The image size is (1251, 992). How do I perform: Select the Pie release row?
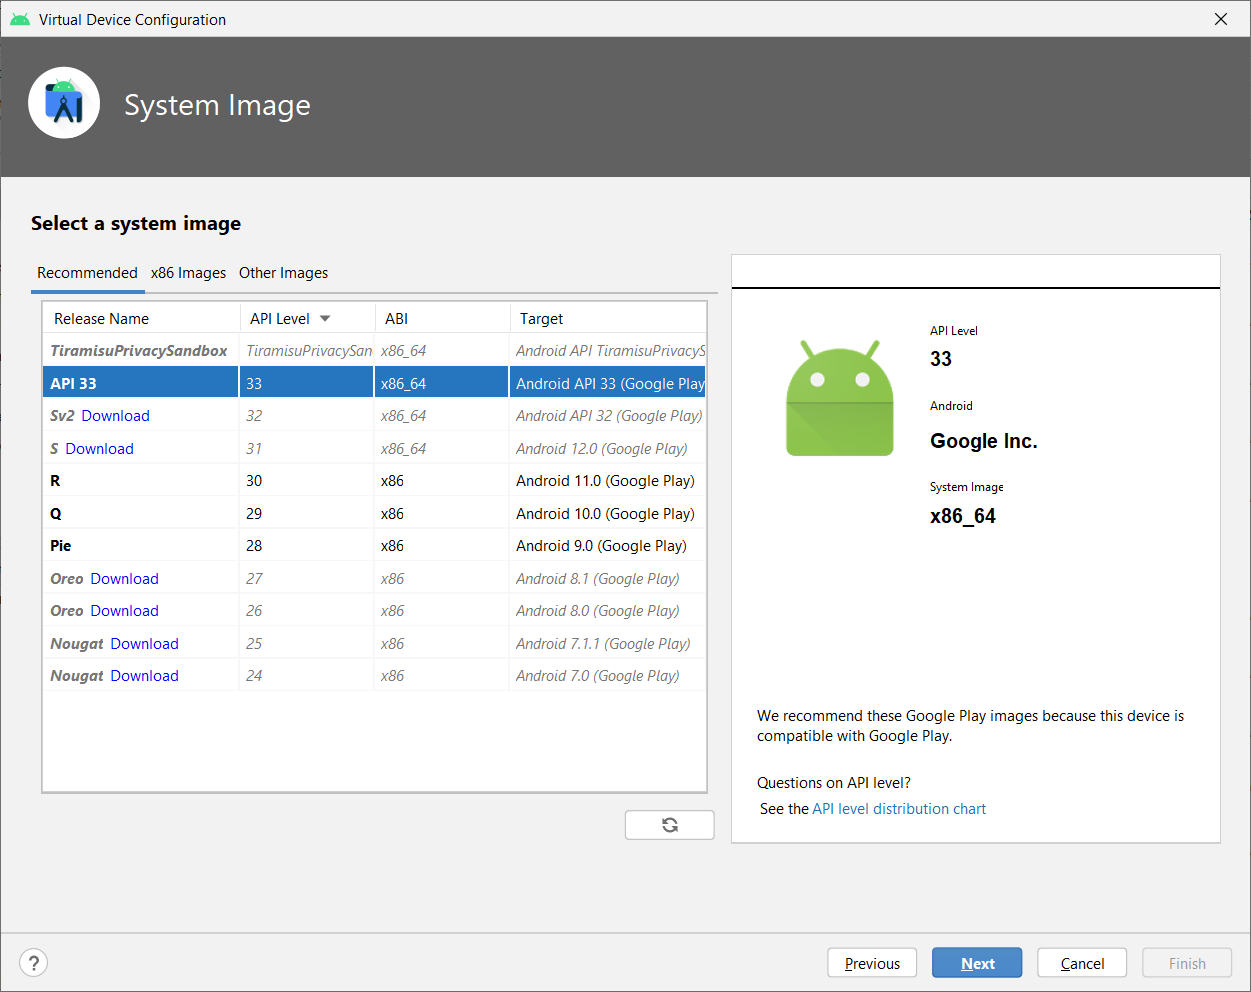[x=374, y=546]
